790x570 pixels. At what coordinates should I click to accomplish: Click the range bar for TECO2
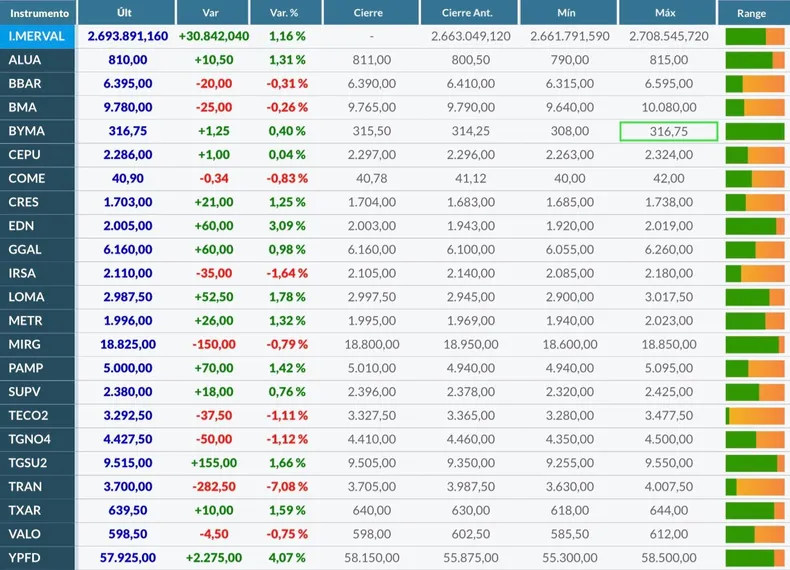(754, 416)
